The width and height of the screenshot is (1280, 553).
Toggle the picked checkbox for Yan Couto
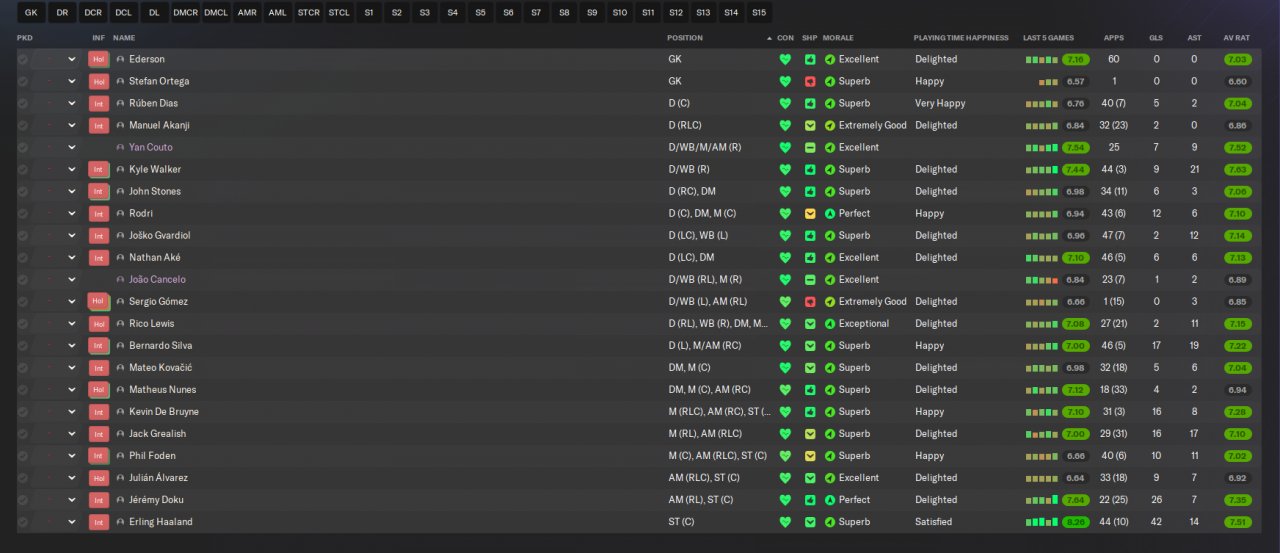[x=23, y=147]
